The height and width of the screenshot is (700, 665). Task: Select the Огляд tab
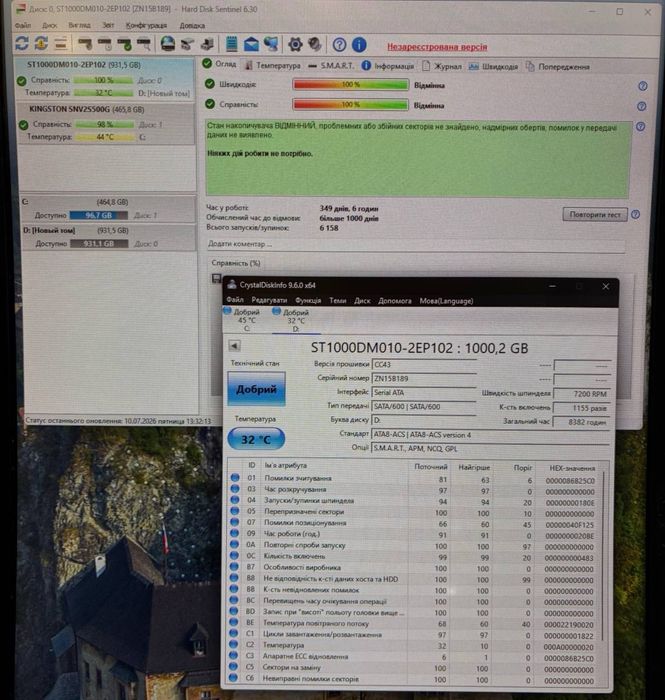point(220,64)
